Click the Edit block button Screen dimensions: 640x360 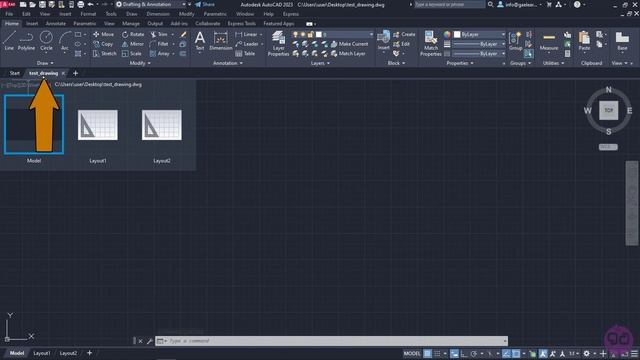click(x=402, y=44)
